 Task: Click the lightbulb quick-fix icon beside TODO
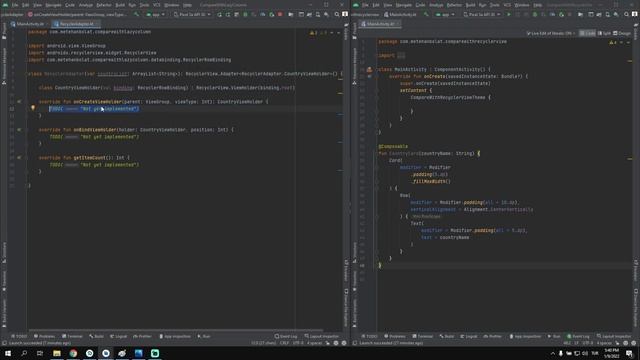click(x=33, y=108)
